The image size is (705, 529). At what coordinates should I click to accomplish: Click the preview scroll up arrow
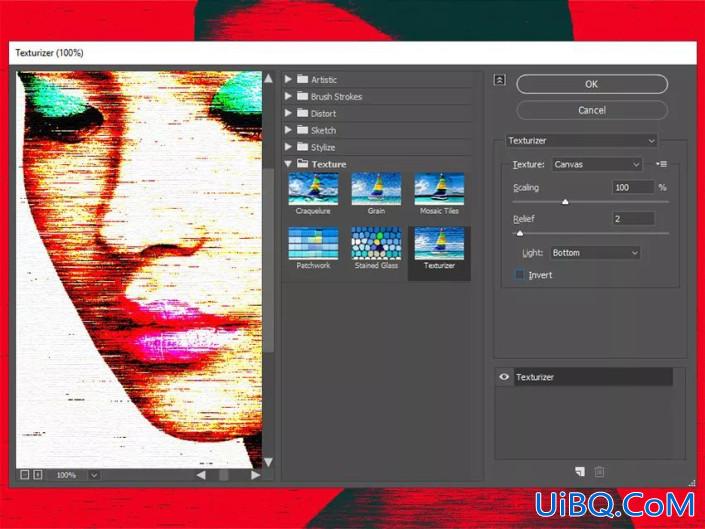[x=268, y=79]
